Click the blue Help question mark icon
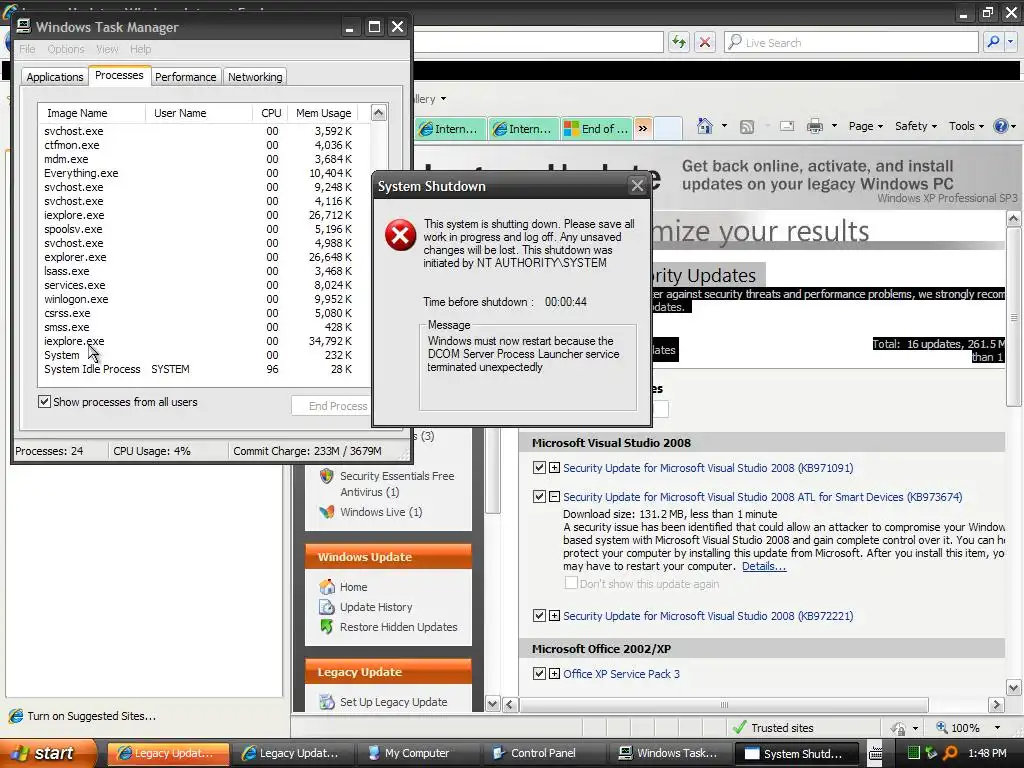 point(1000,126)
